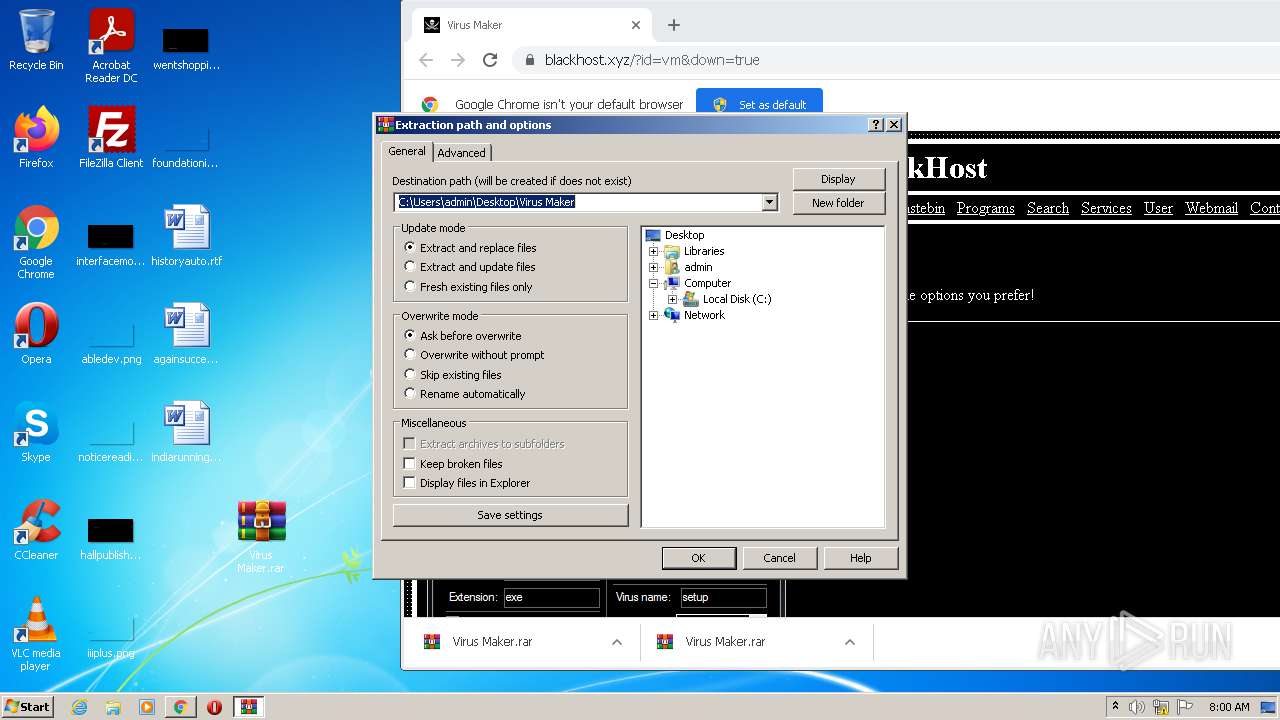
Task: Open Search link on BlackHost page
Action: pyautogui.click(x=1048, y=208)
